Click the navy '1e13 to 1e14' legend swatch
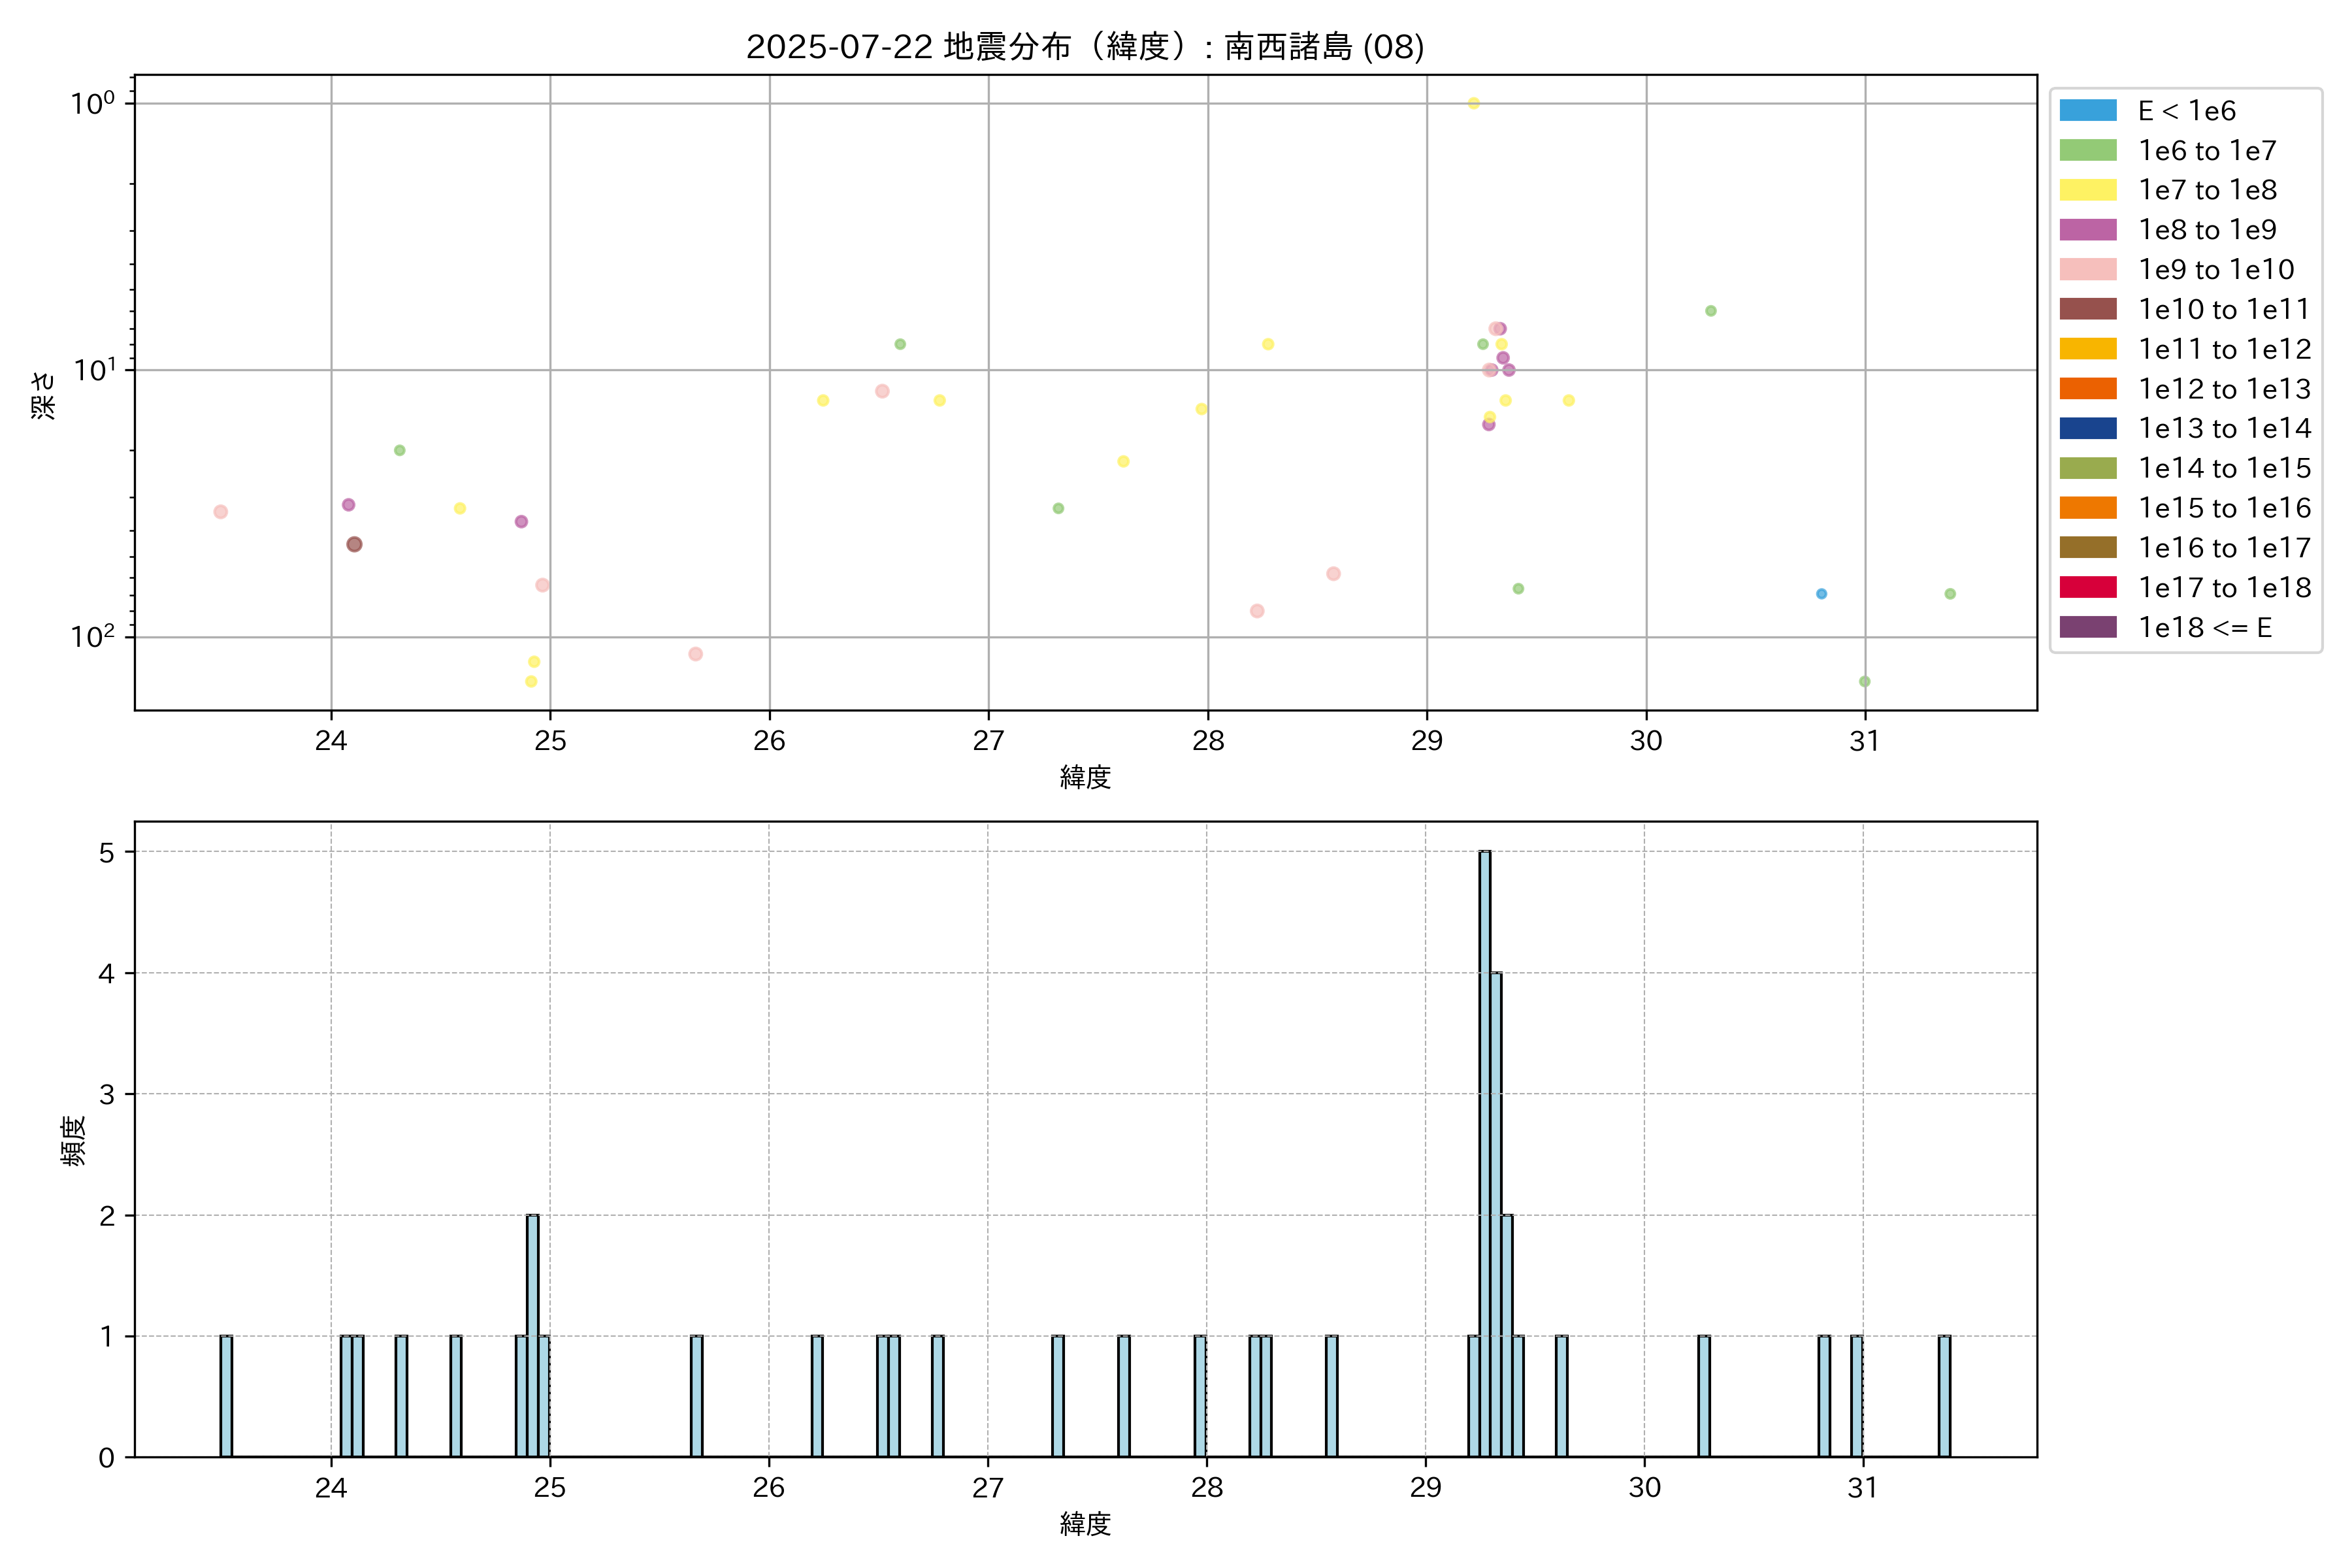Viewport: 2352px width, 1568px height. pyautogui.click(x=2087, y=428)
